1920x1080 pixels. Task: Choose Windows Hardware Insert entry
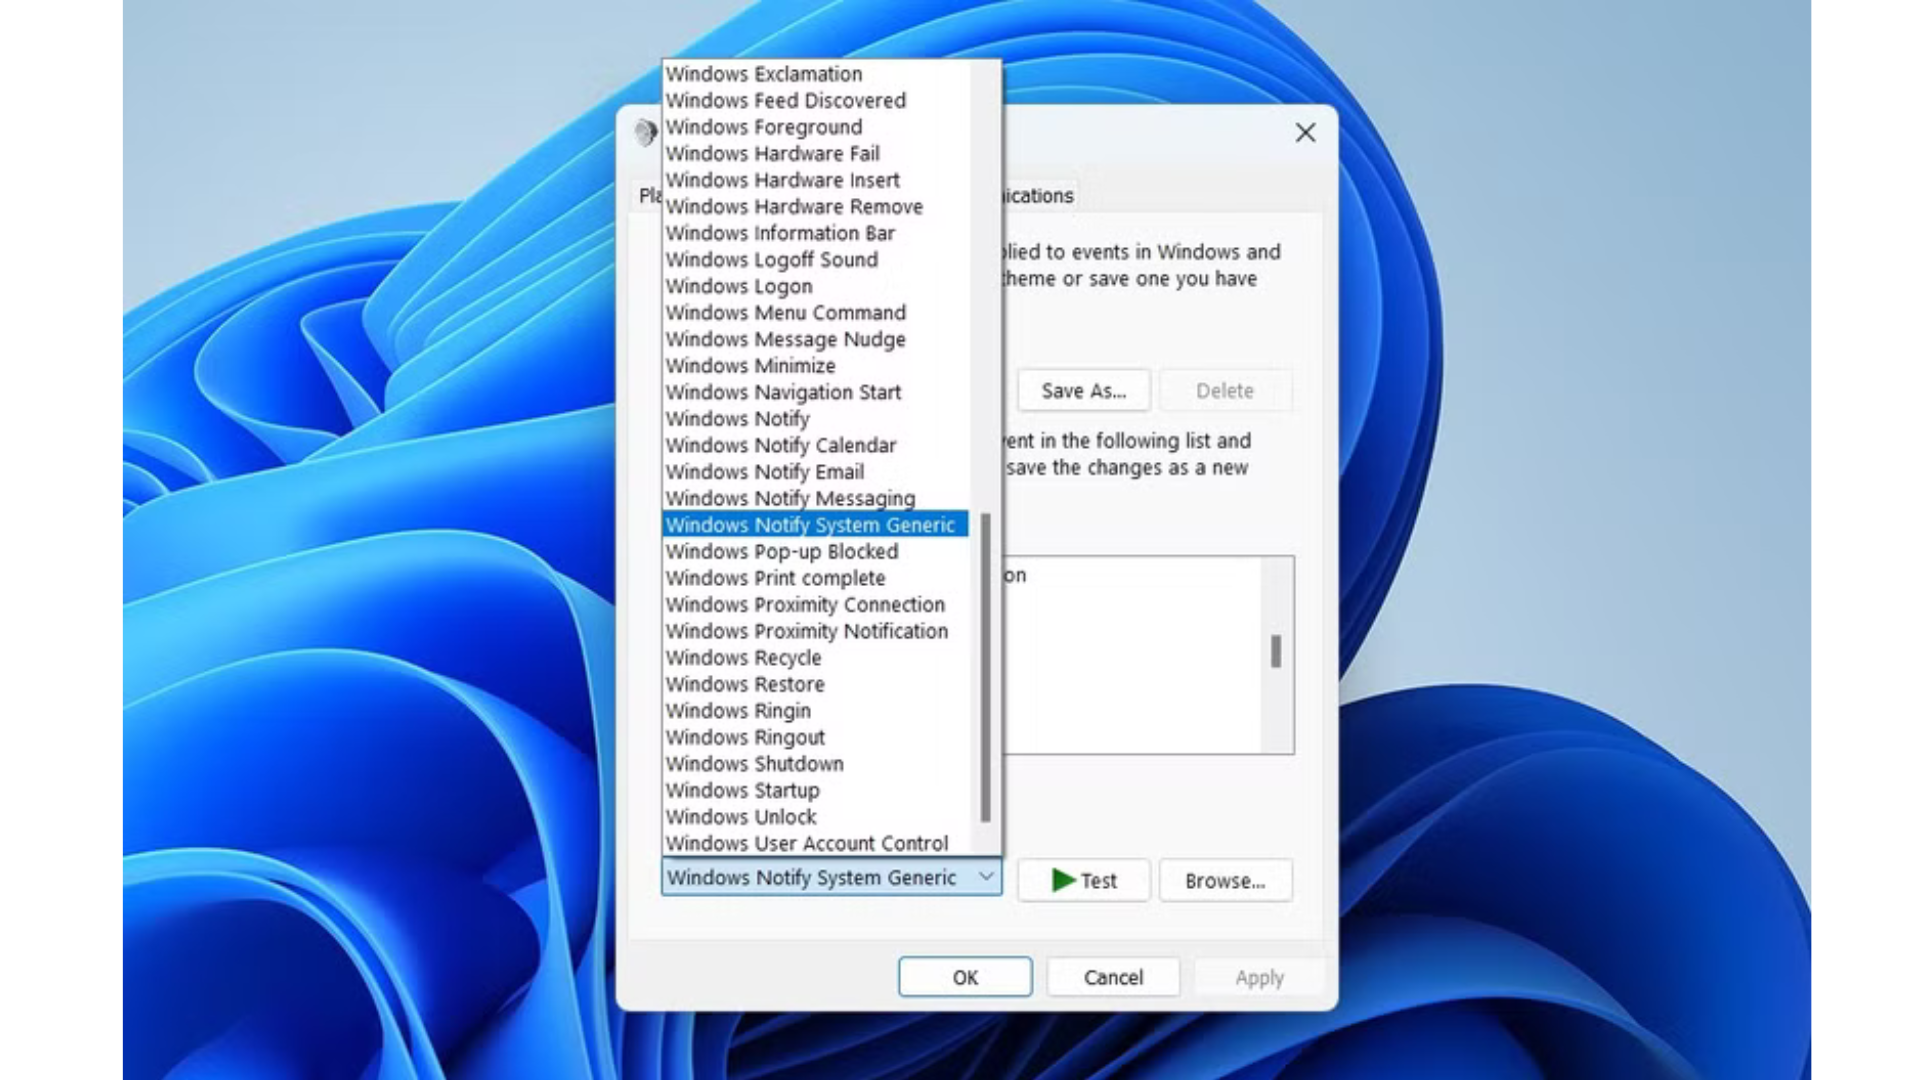click(x=782, y=180)
